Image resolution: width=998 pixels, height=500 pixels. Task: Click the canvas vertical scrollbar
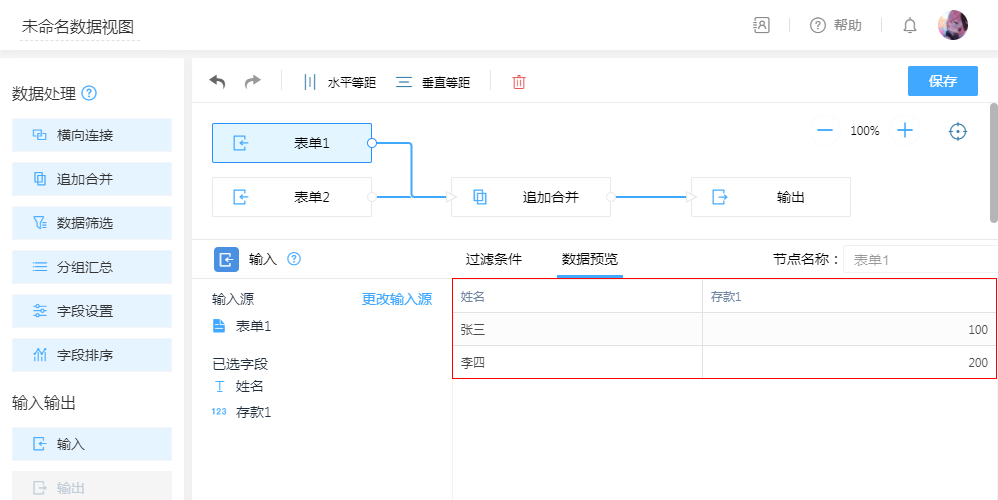[x=992, y=162]
